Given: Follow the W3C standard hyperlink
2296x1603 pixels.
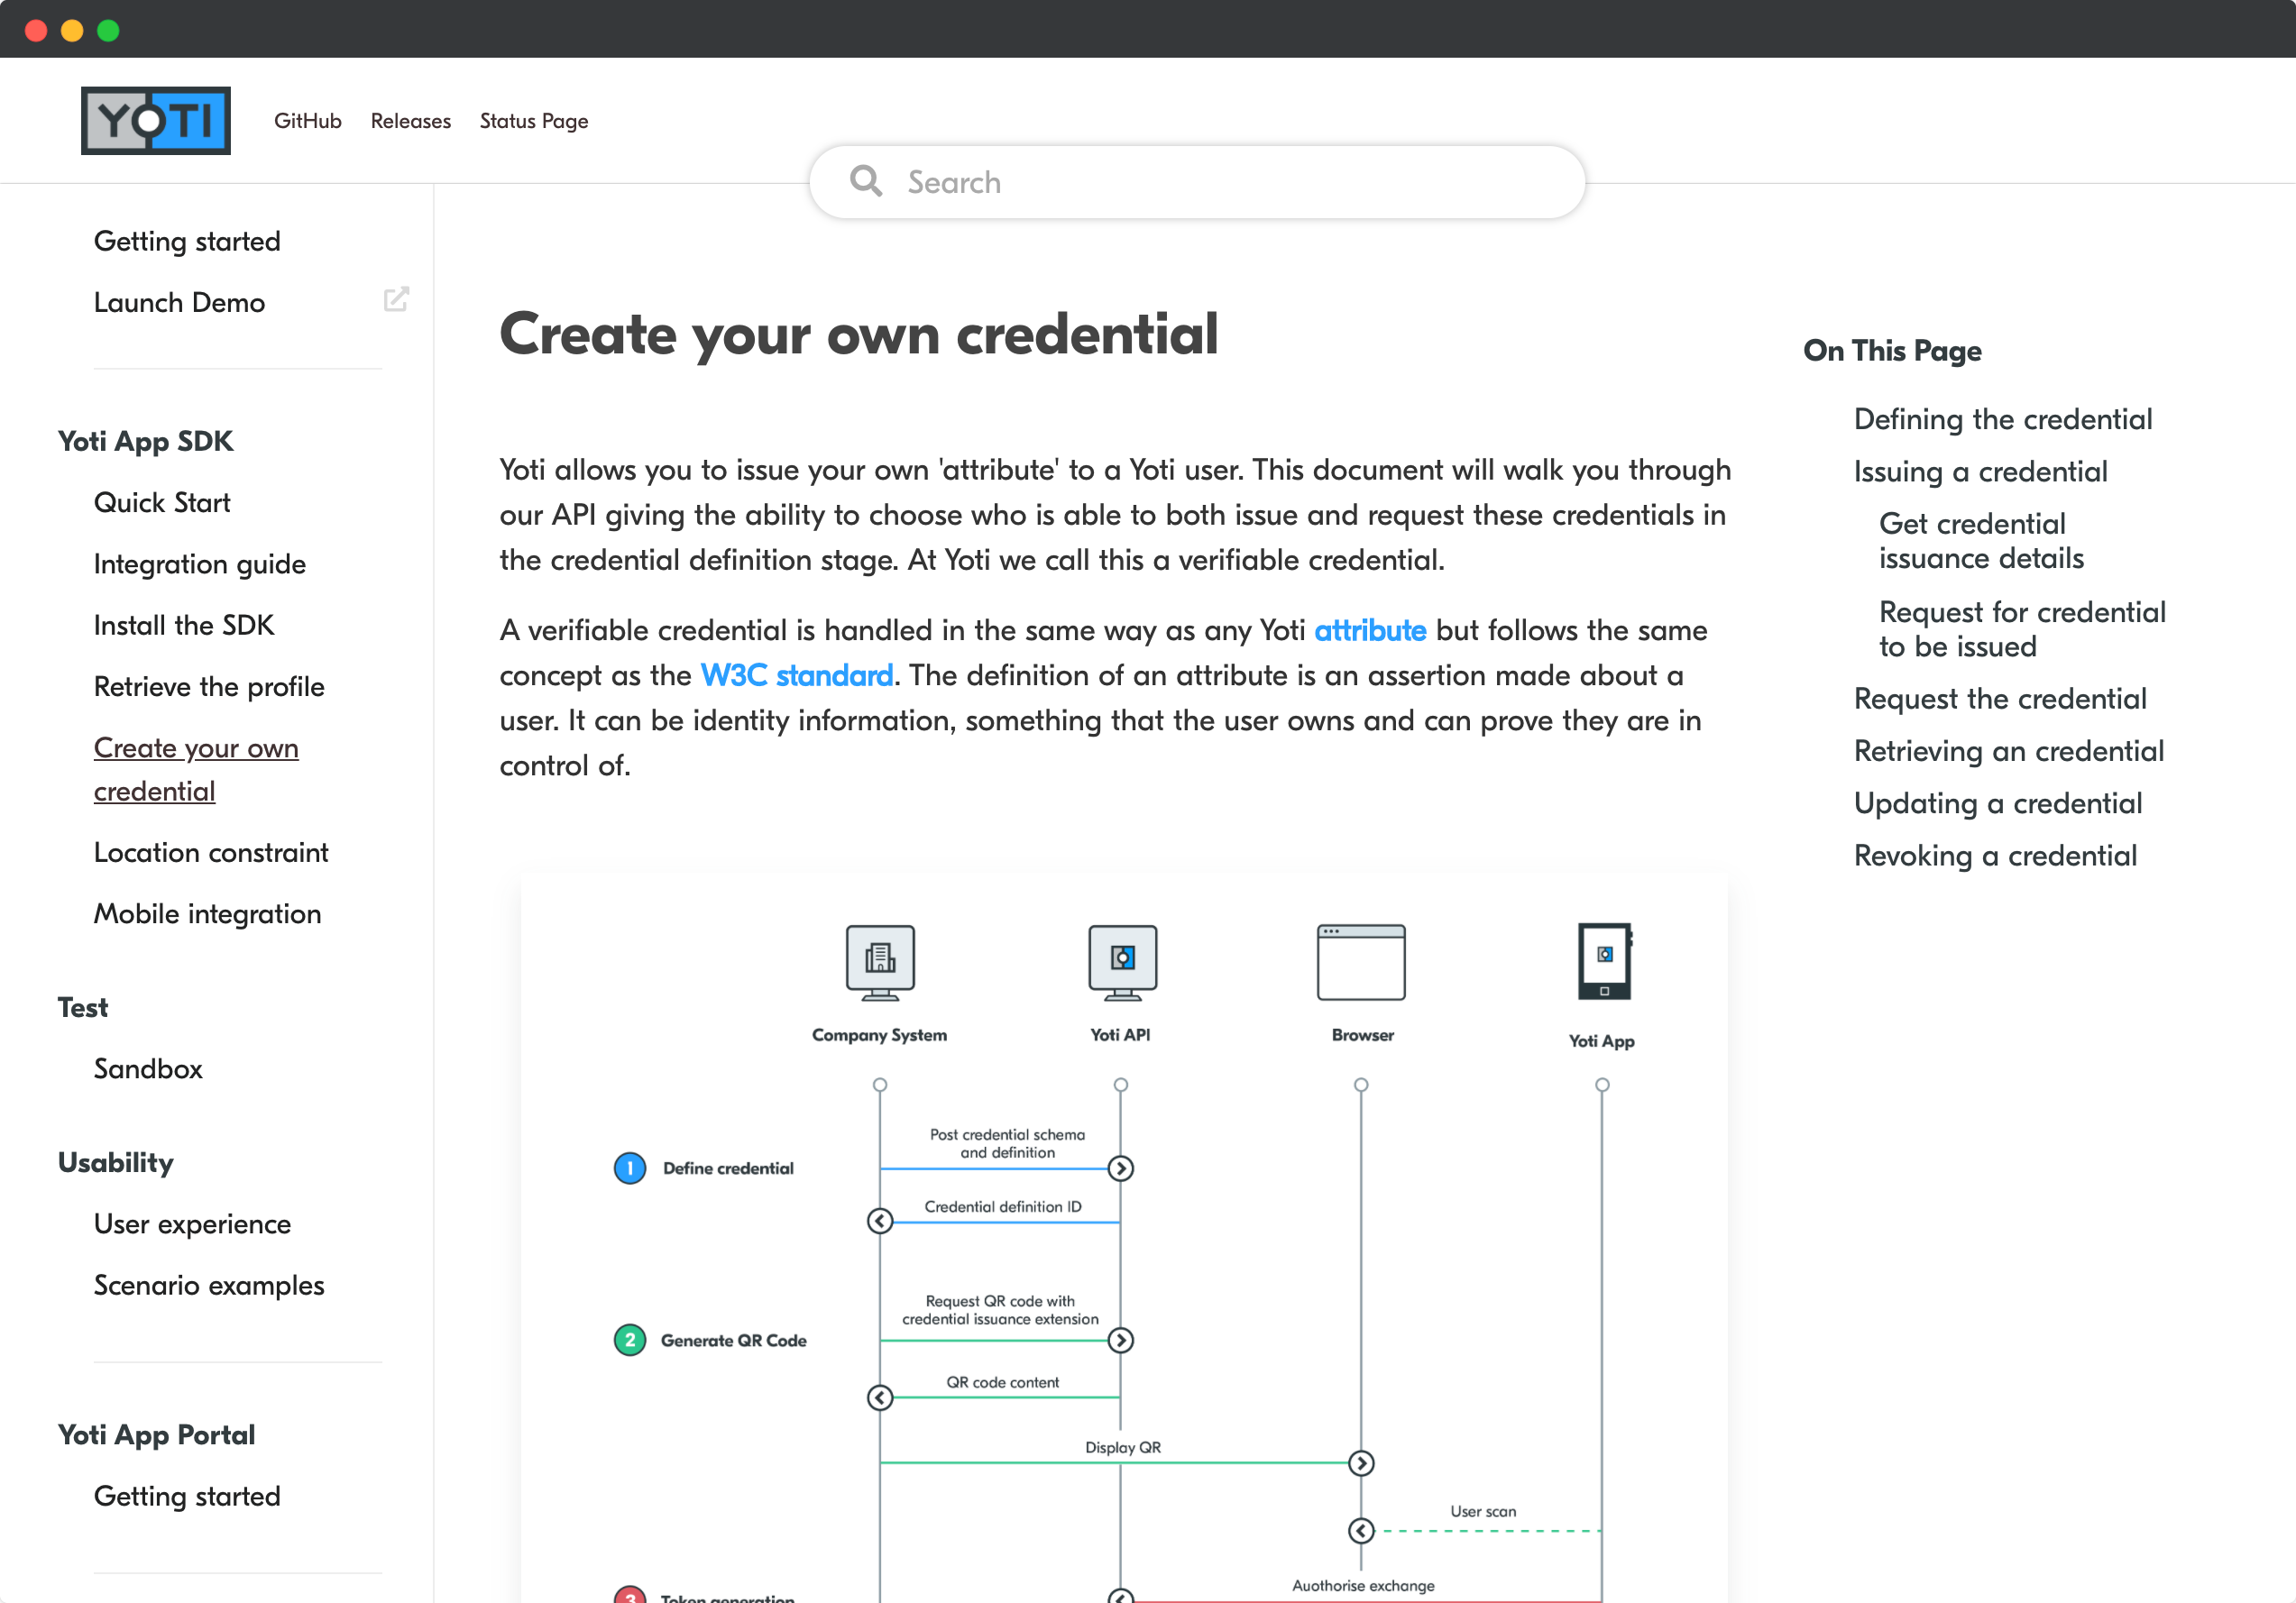Looking at the screenshot, I should (797, 675).
